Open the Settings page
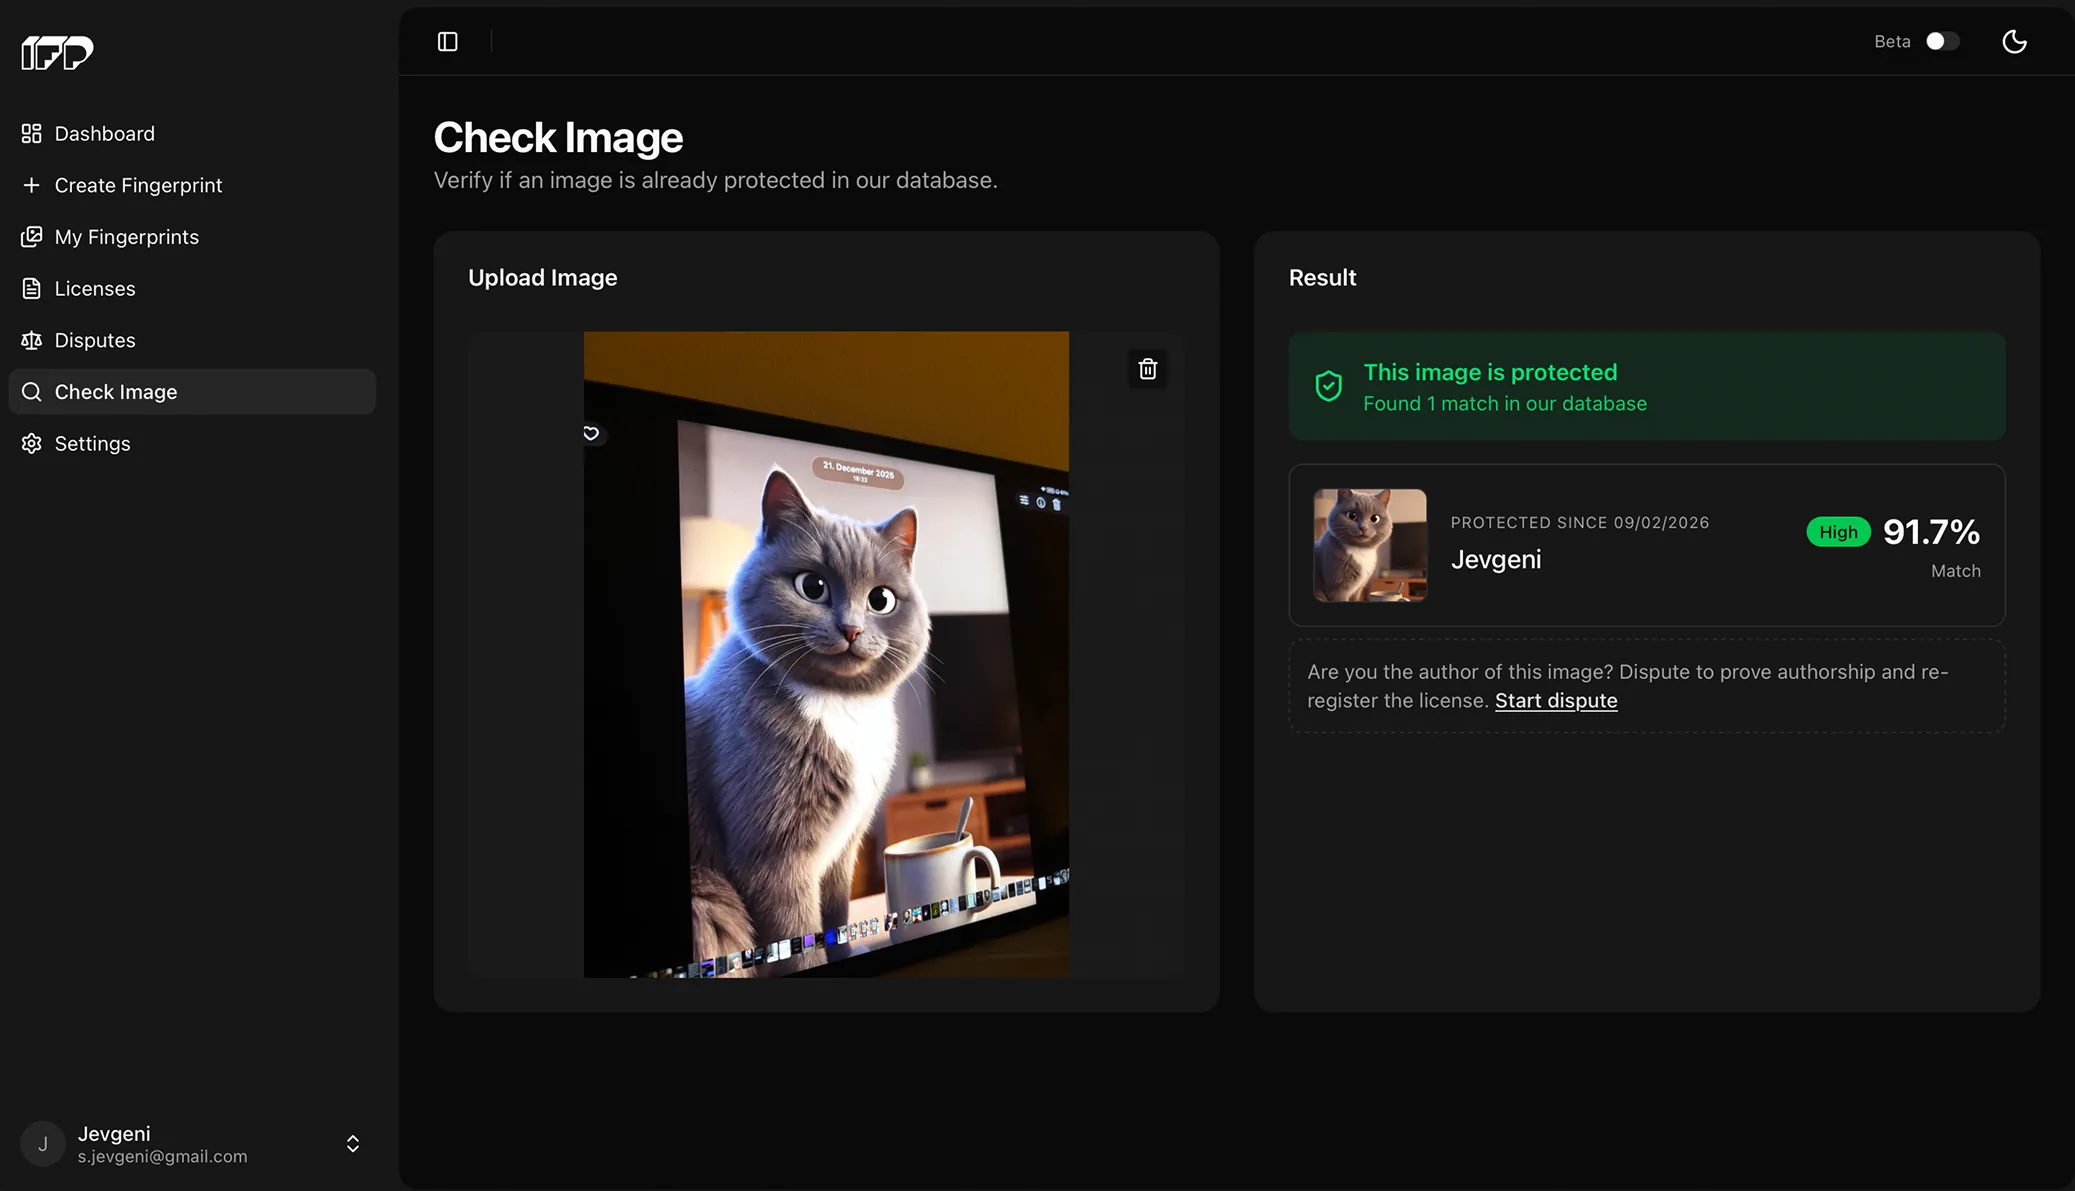Image resolution: width=2075 pixels, height=1191 pixels. point(192,443)
